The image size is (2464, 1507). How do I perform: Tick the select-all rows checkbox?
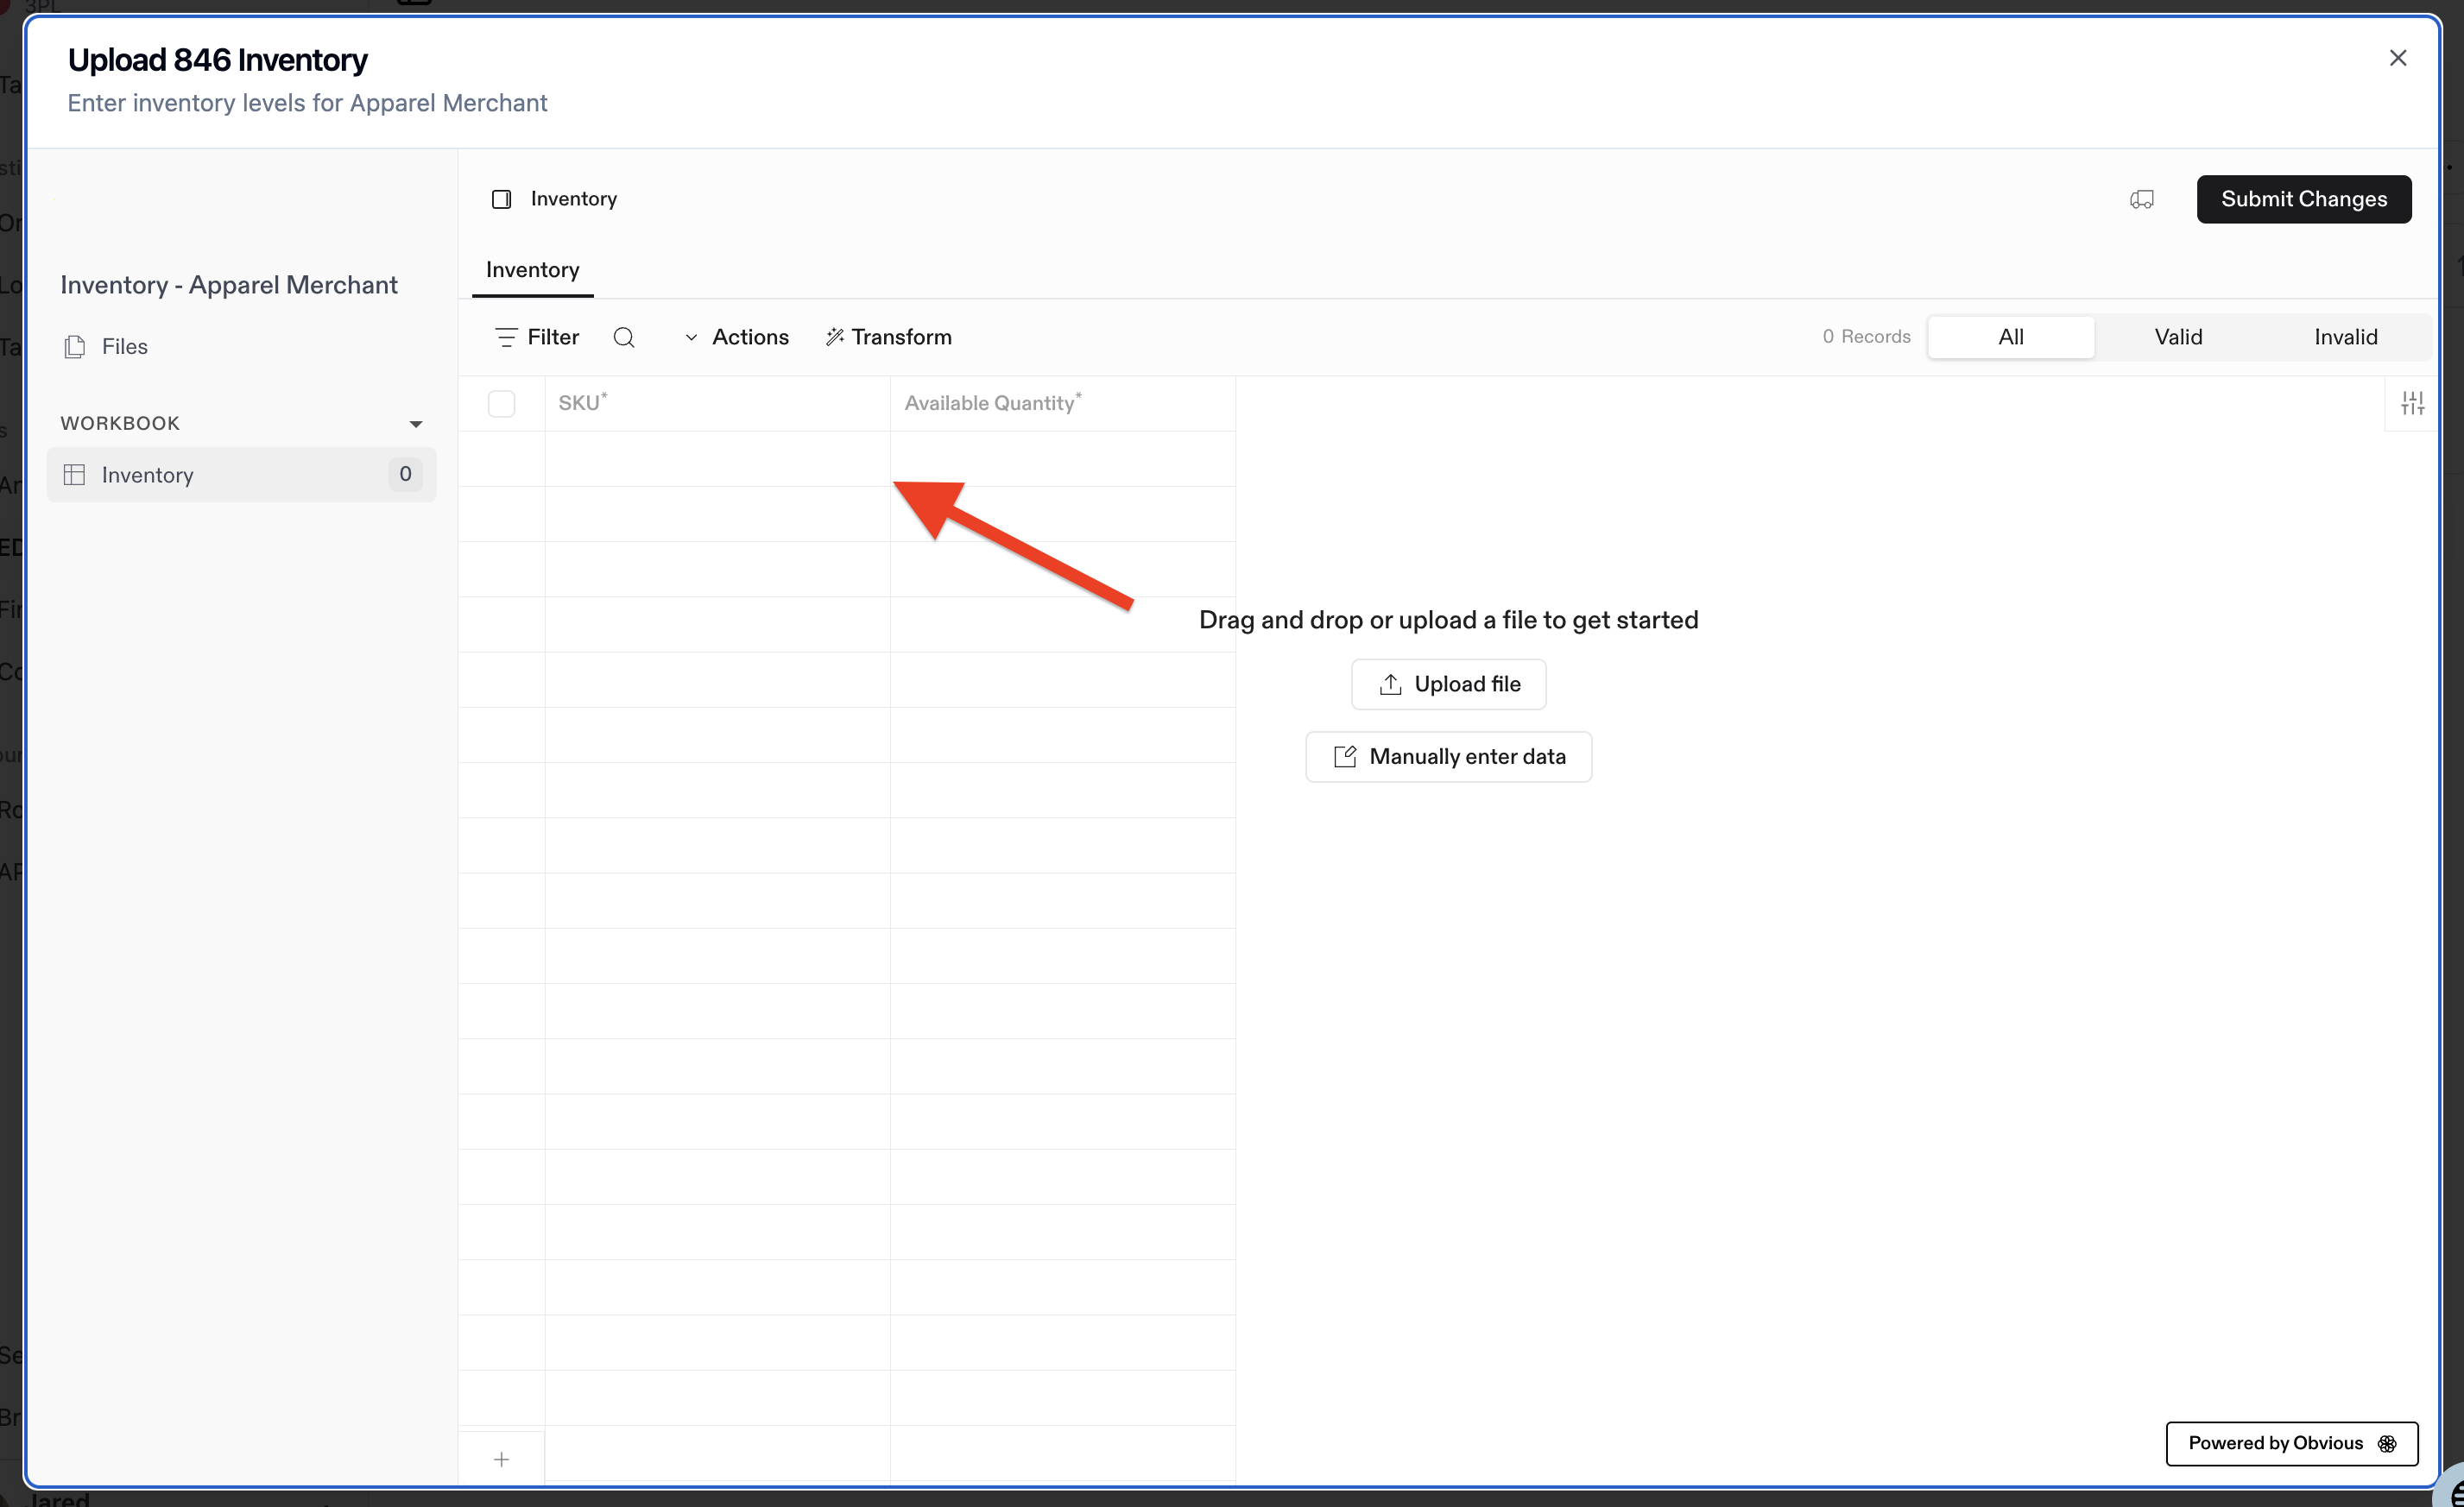pyautogui.click(x=502, y=403)
